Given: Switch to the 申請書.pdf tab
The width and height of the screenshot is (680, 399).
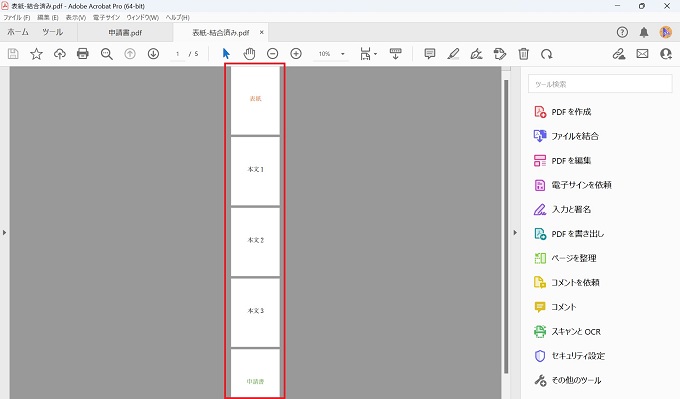Looking at the screenshot, I should pos(125,33).
